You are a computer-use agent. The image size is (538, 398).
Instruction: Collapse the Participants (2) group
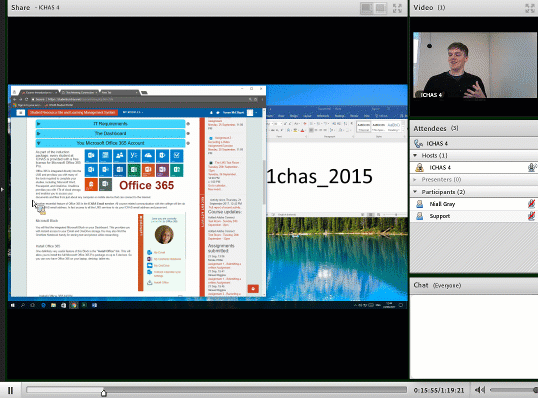[415, 192]
